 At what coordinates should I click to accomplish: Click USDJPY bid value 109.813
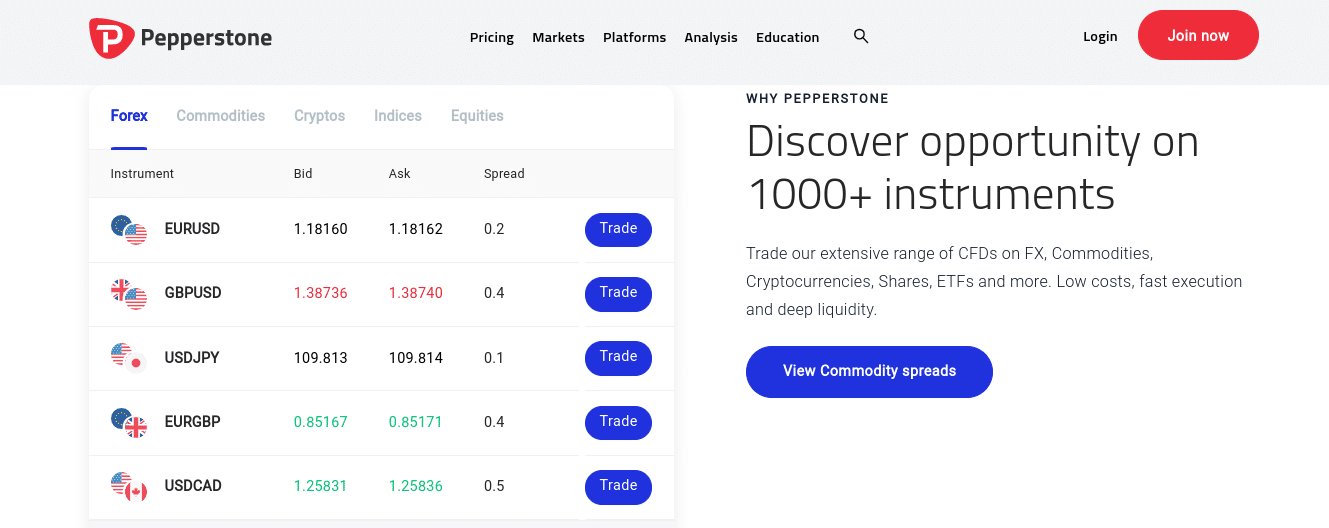click(321, 358)
